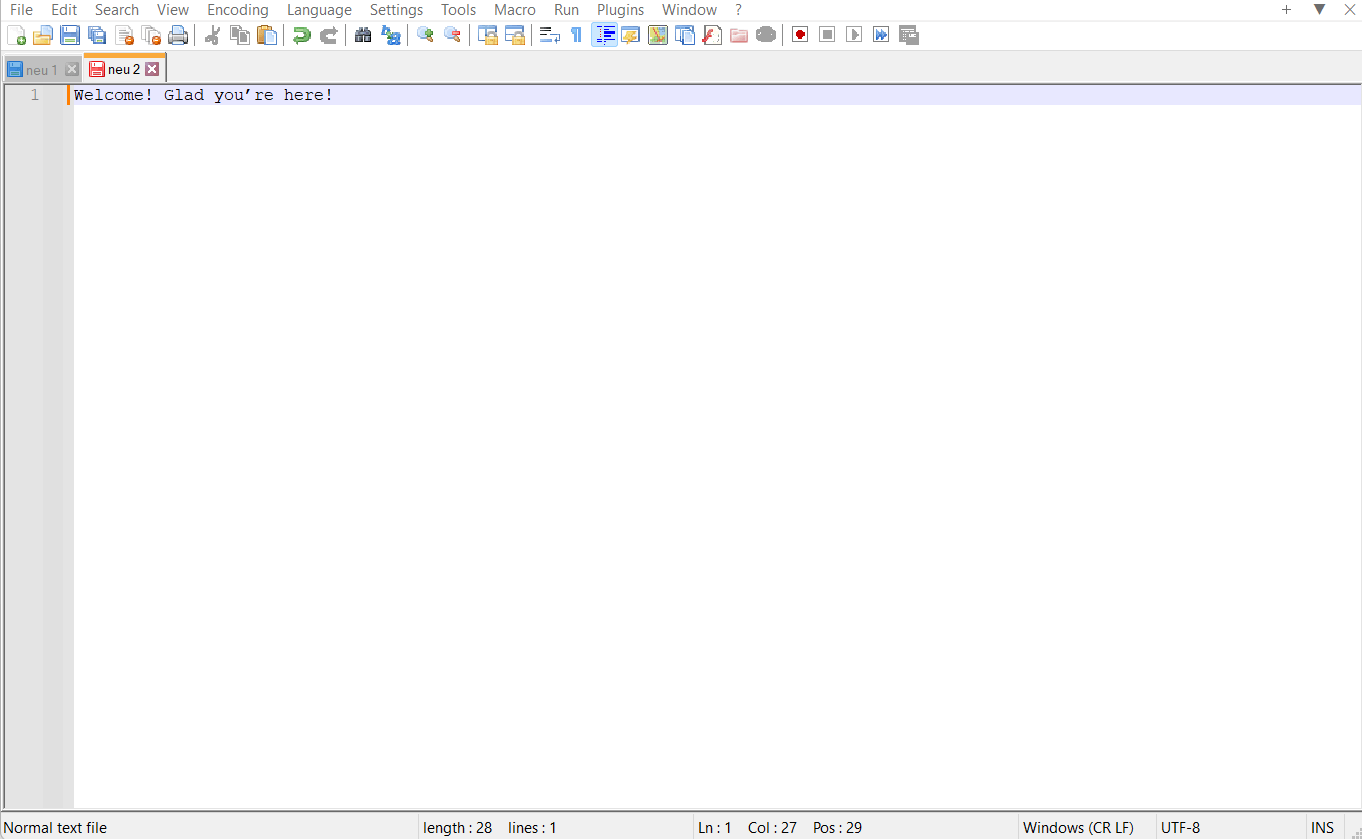Start recording a macro
Viewport: 1362px width, 839px height.
[x=799, y=34]
